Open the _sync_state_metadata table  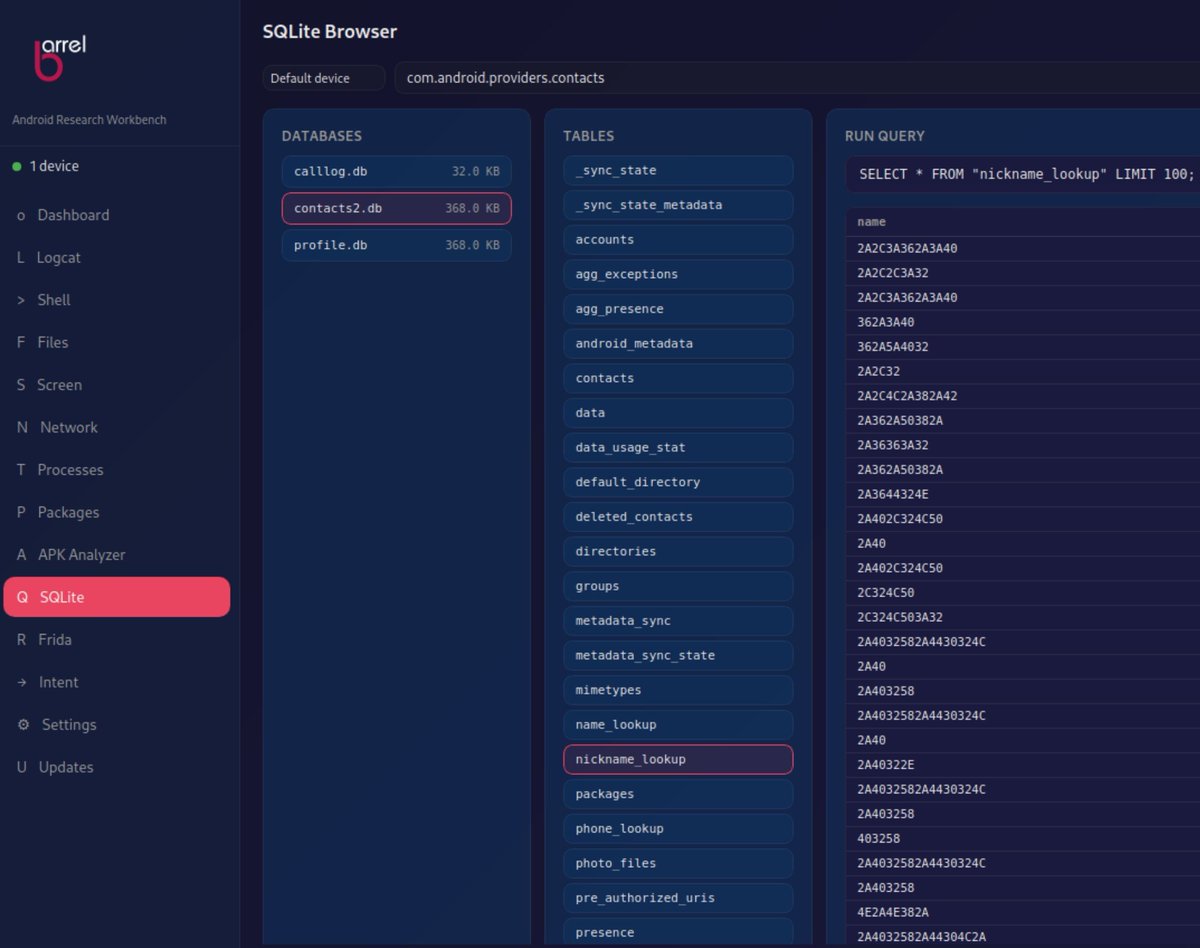678,205
